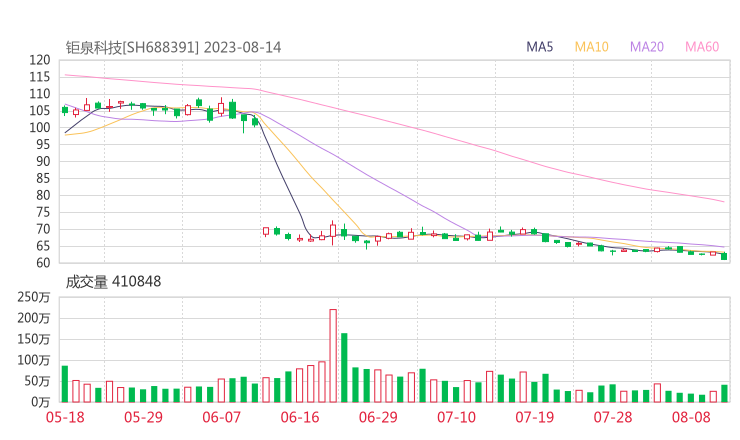
Task: Toggle the MA10 legend entry
Action: coord(592,46)
